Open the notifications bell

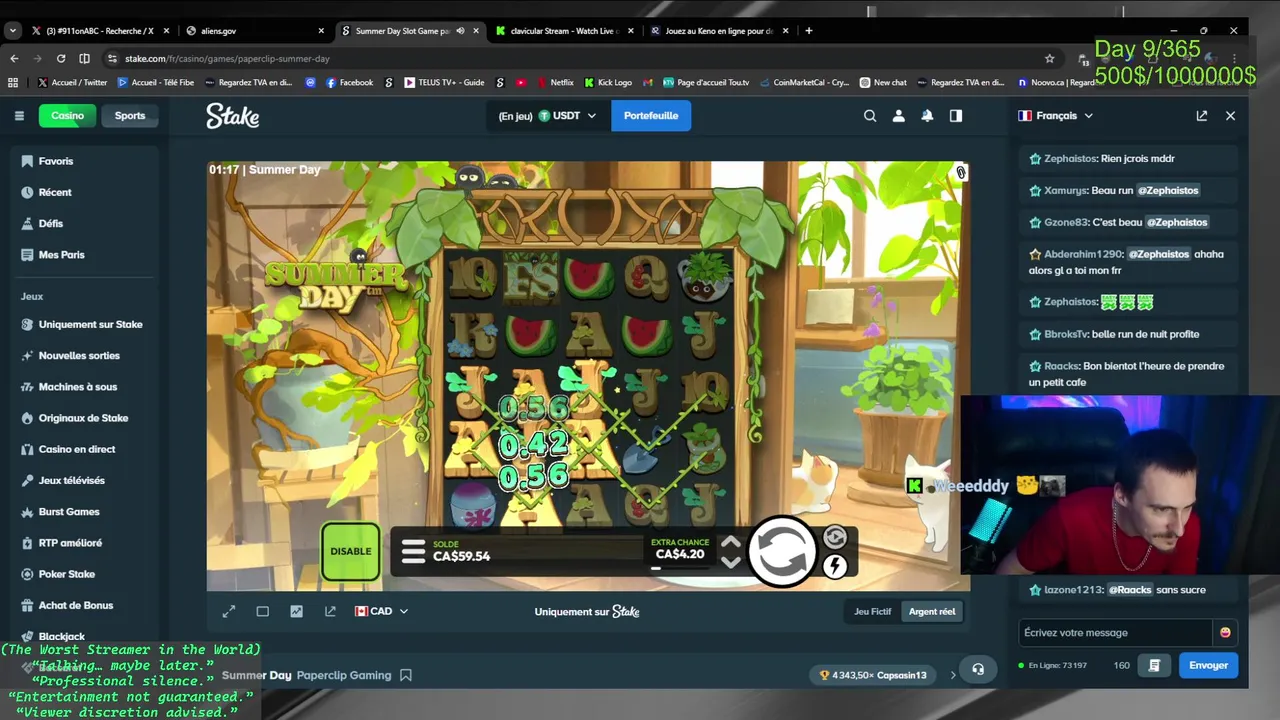(927, 116)
